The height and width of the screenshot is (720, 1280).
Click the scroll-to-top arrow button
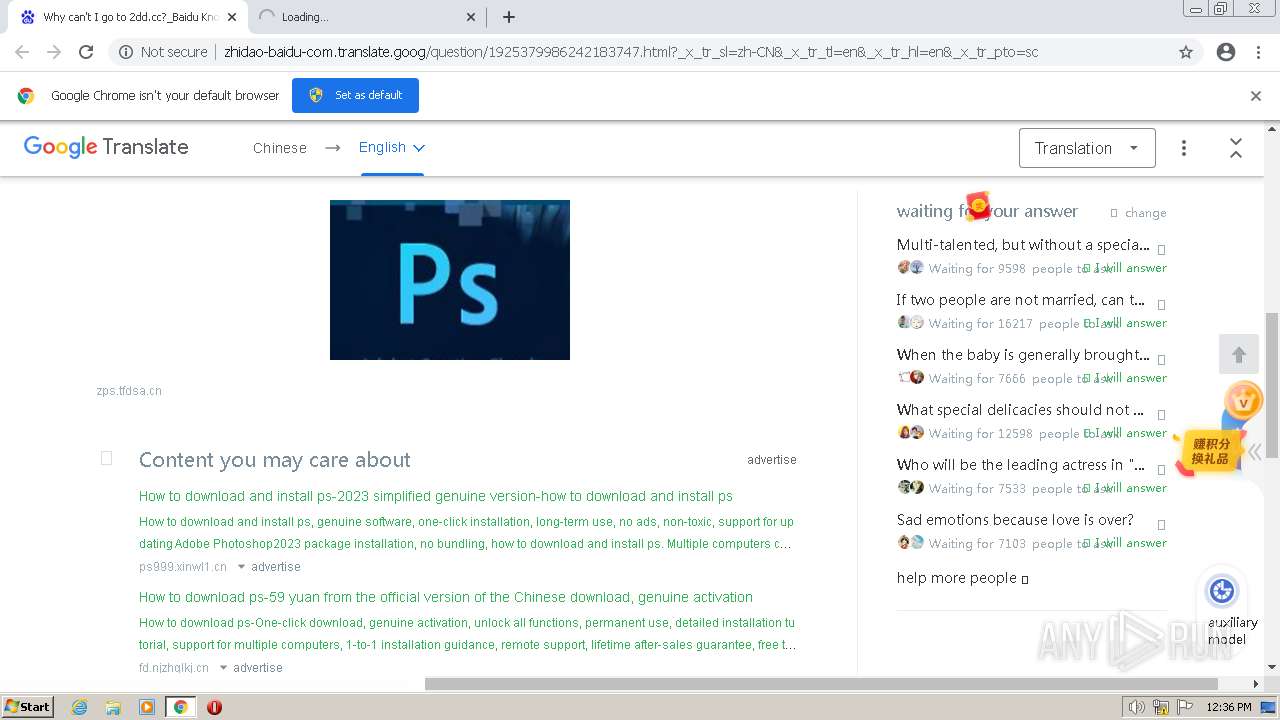point(1239,355)
